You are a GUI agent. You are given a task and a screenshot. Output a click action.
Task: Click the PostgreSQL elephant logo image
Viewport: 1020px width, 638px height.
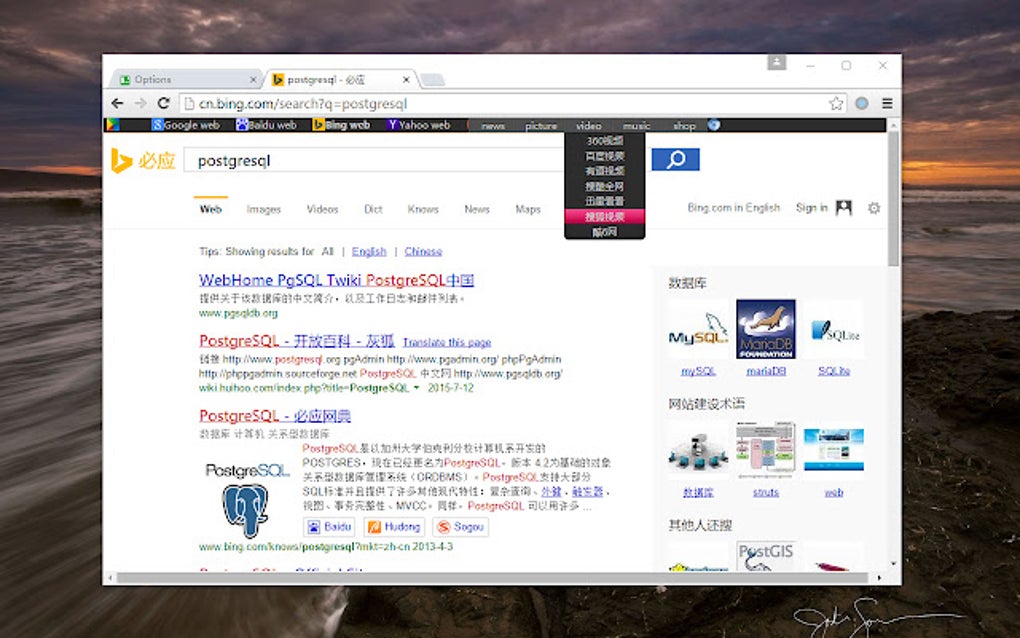click(x=246, y=500)
